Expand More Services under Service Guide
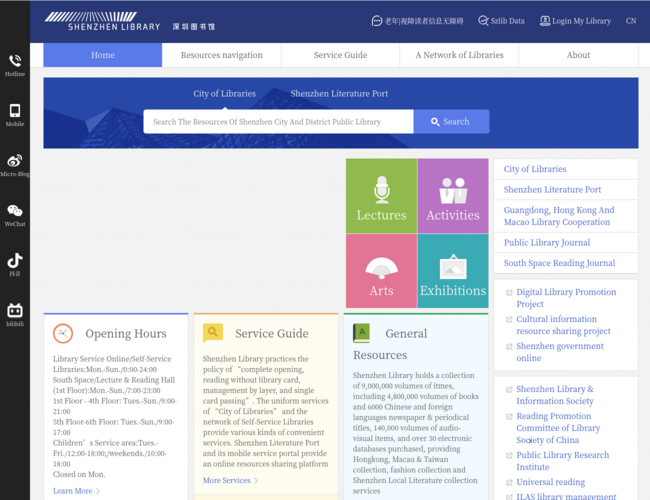 (230, 481)
